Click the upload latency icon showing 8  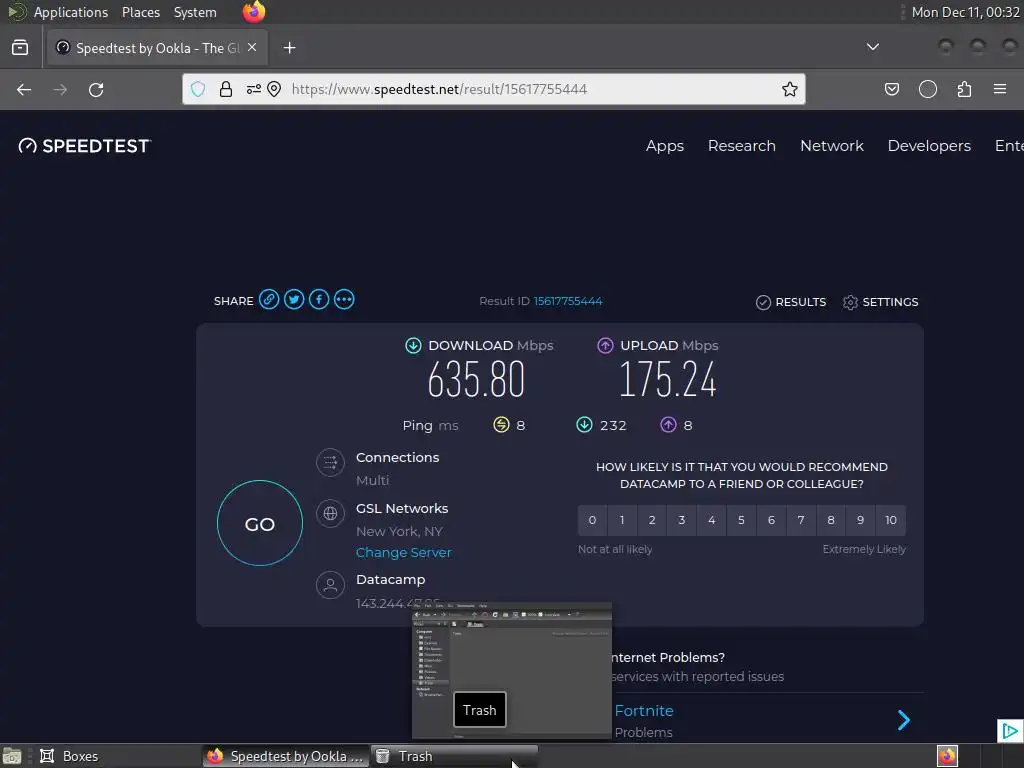[667, 425]
